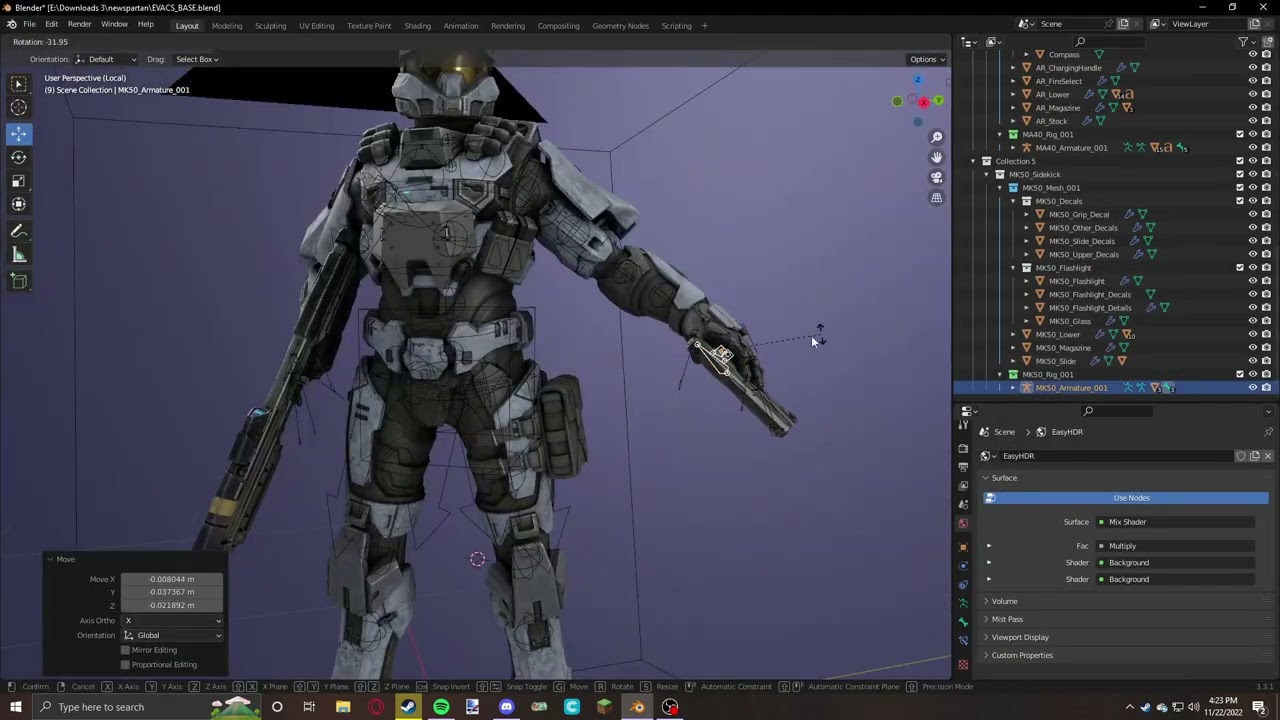The width and height of the screenshot is (1280, 720).
Task: Click the viewport zoom magnifier icon
Action: click(x=937, y=137)
